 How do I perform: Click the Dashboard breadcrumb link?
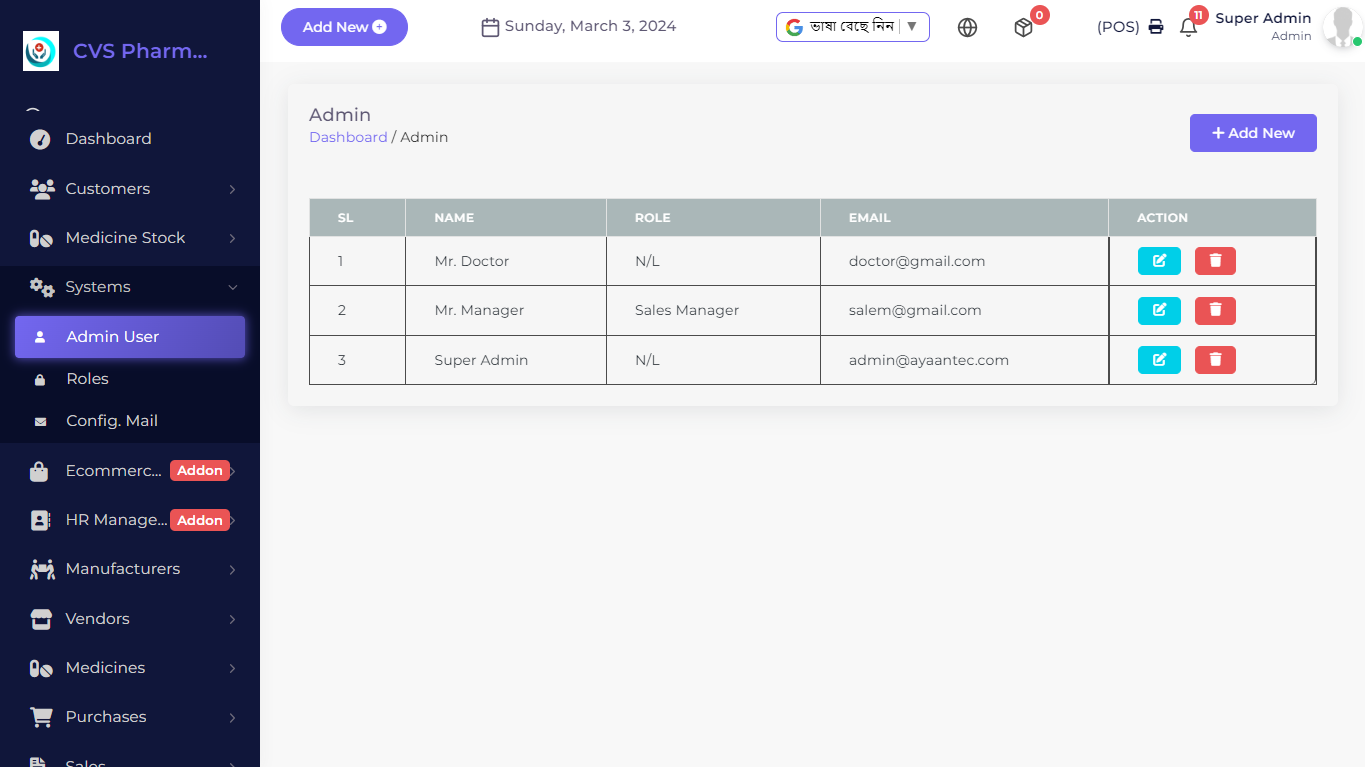pyautogui.click(x=348, y=137)
